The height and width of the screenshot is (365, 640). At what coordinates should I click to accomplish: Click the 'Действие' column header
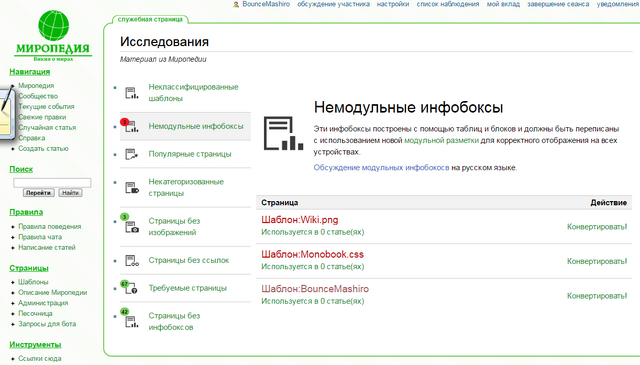click(x=609, y=203)
